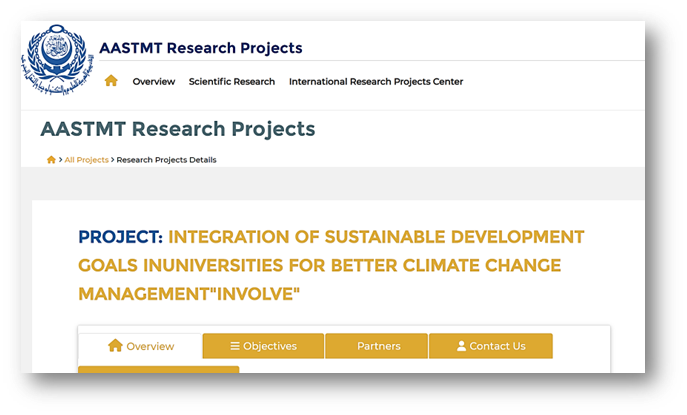Click the INTEGRATION OF SUSTAINABLE DEVELOPMENT project title
Screen dimensions: 687x415
[375, 237]
